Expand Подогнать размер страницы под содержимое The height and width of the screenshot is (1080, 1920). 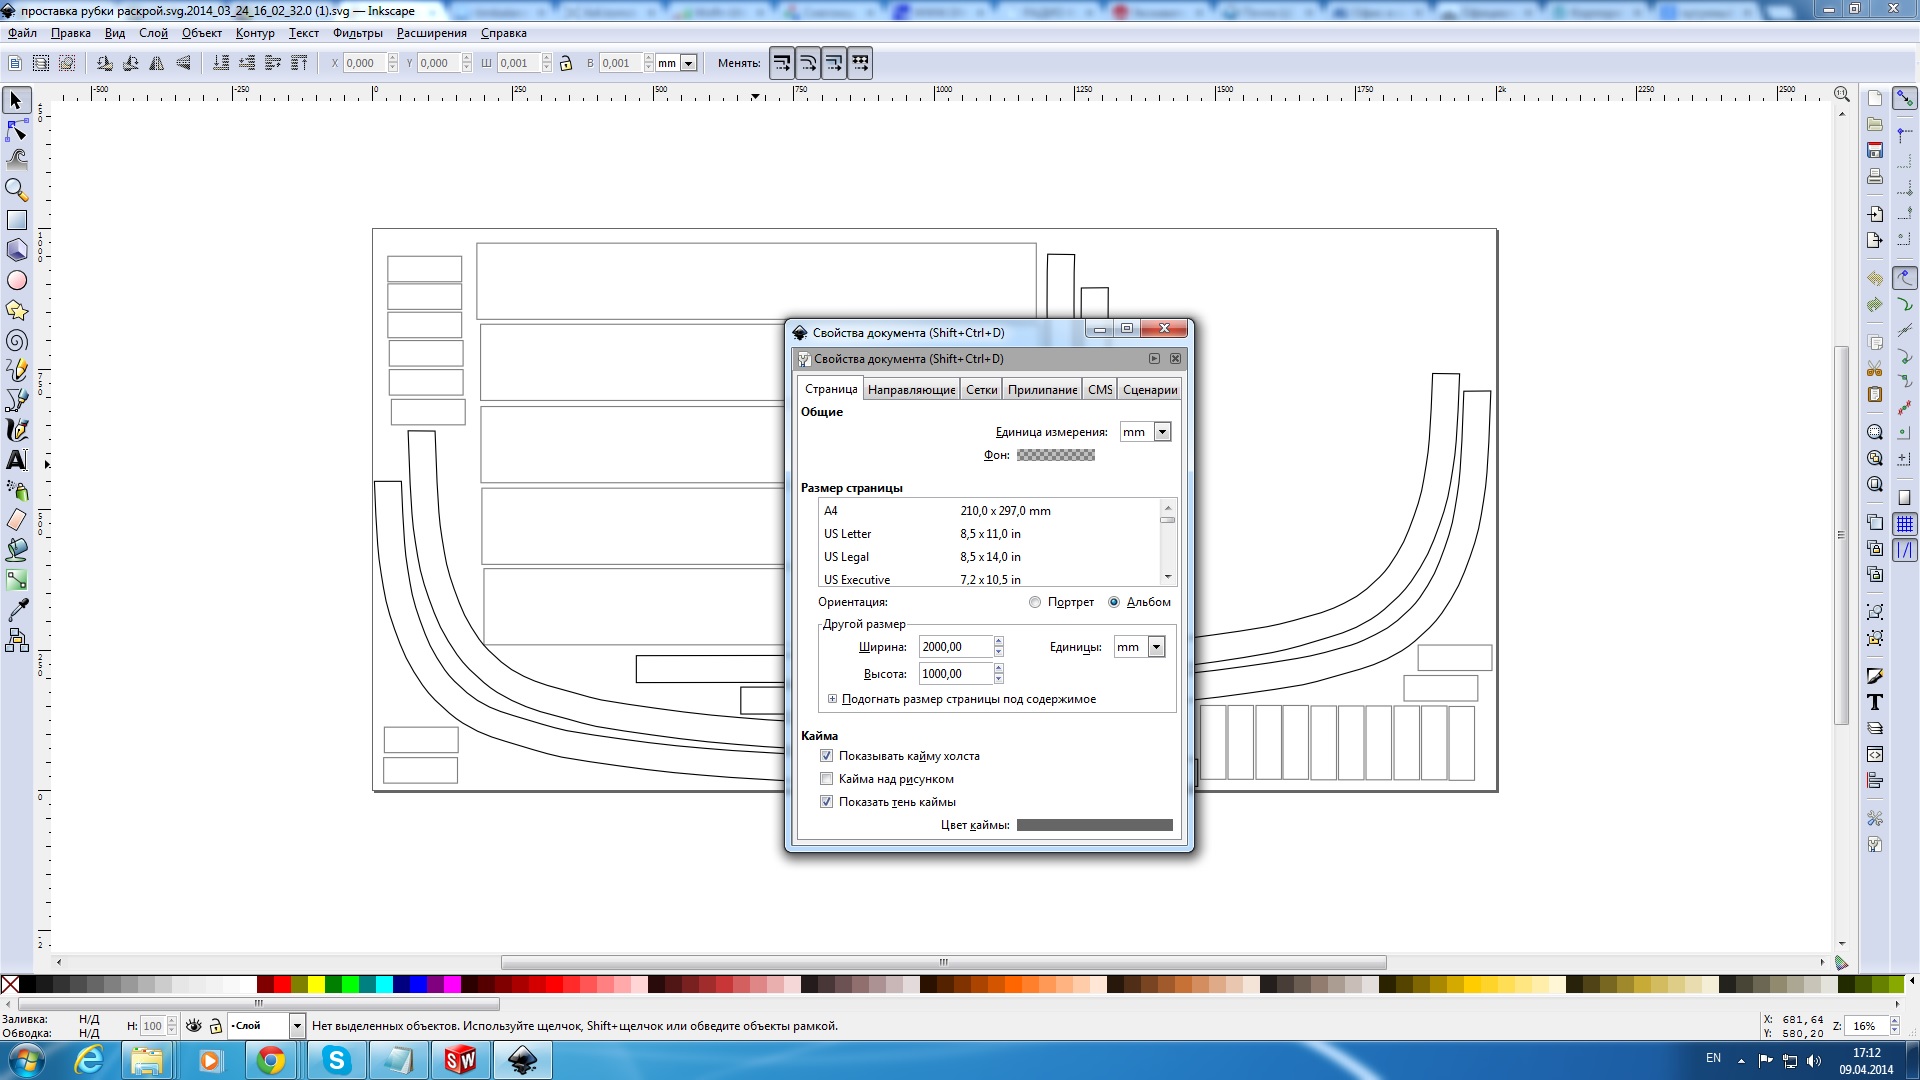(x=832, y=699)
